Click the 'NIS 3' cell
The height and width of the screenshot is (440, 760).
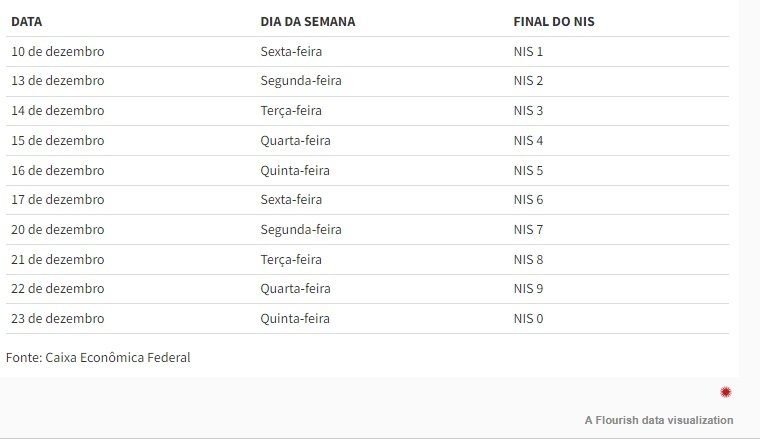coord(528,111)
